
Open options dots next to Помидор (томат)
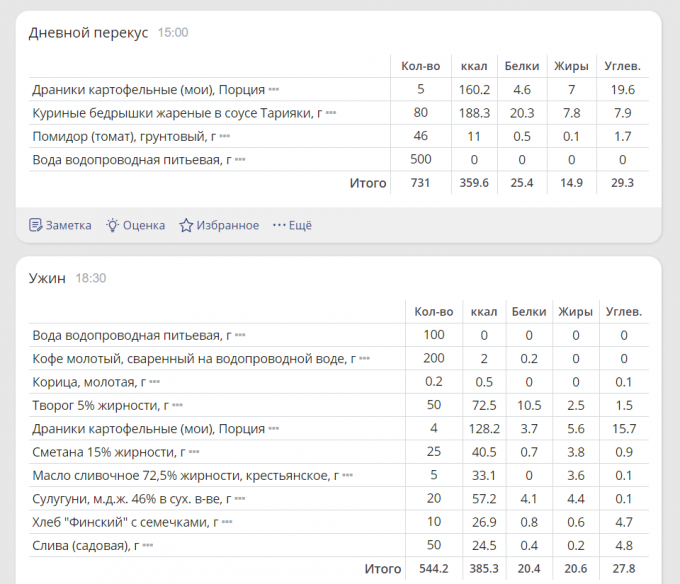point(225,136)
